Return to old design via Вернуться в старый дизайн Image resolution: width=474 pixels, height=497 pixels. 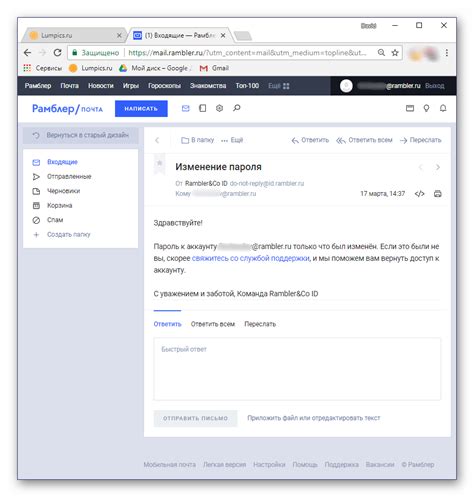[x=80, y=135]
